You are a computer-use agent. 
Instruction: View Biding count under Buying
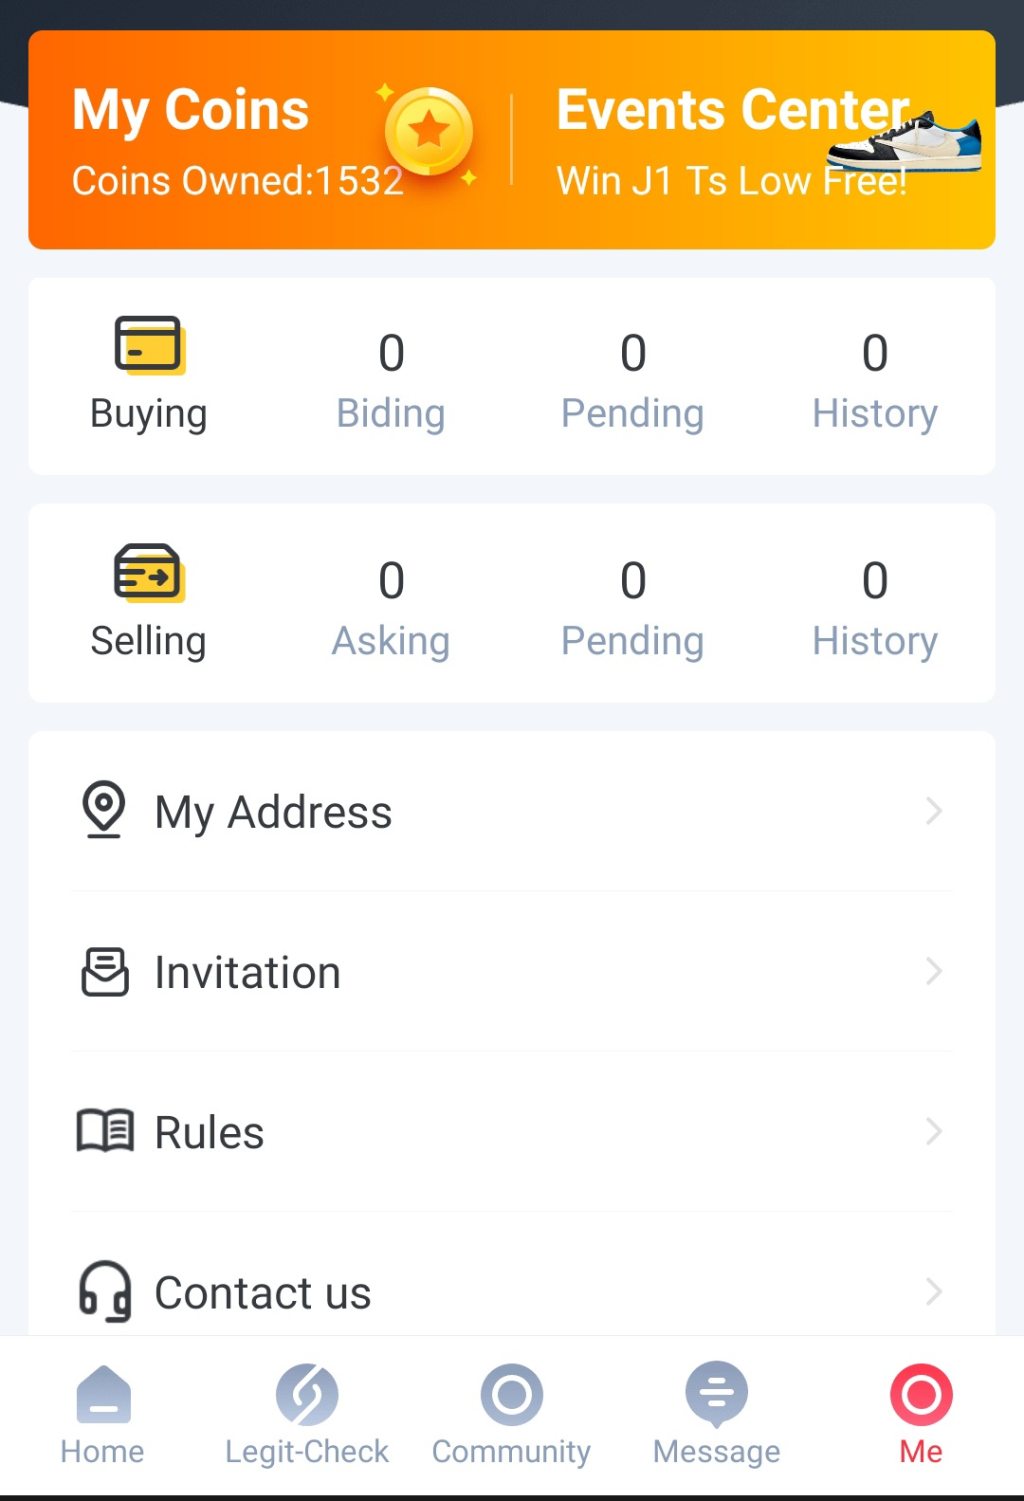tap(391, 381)
